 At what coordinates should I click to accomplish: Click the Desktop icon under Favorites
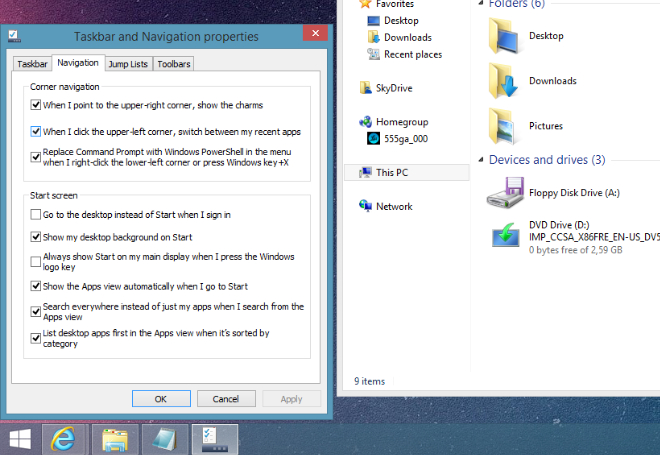click(x=373, y=21)
